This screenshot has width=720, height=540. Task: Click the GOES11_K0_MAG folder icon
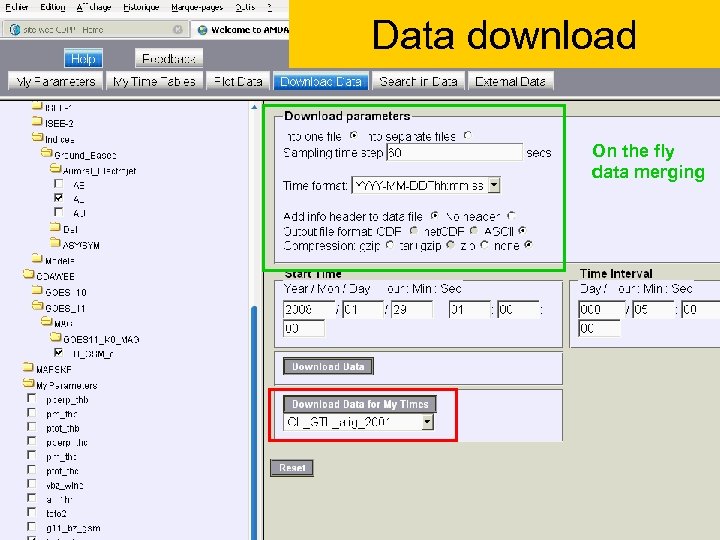(56, 338)
